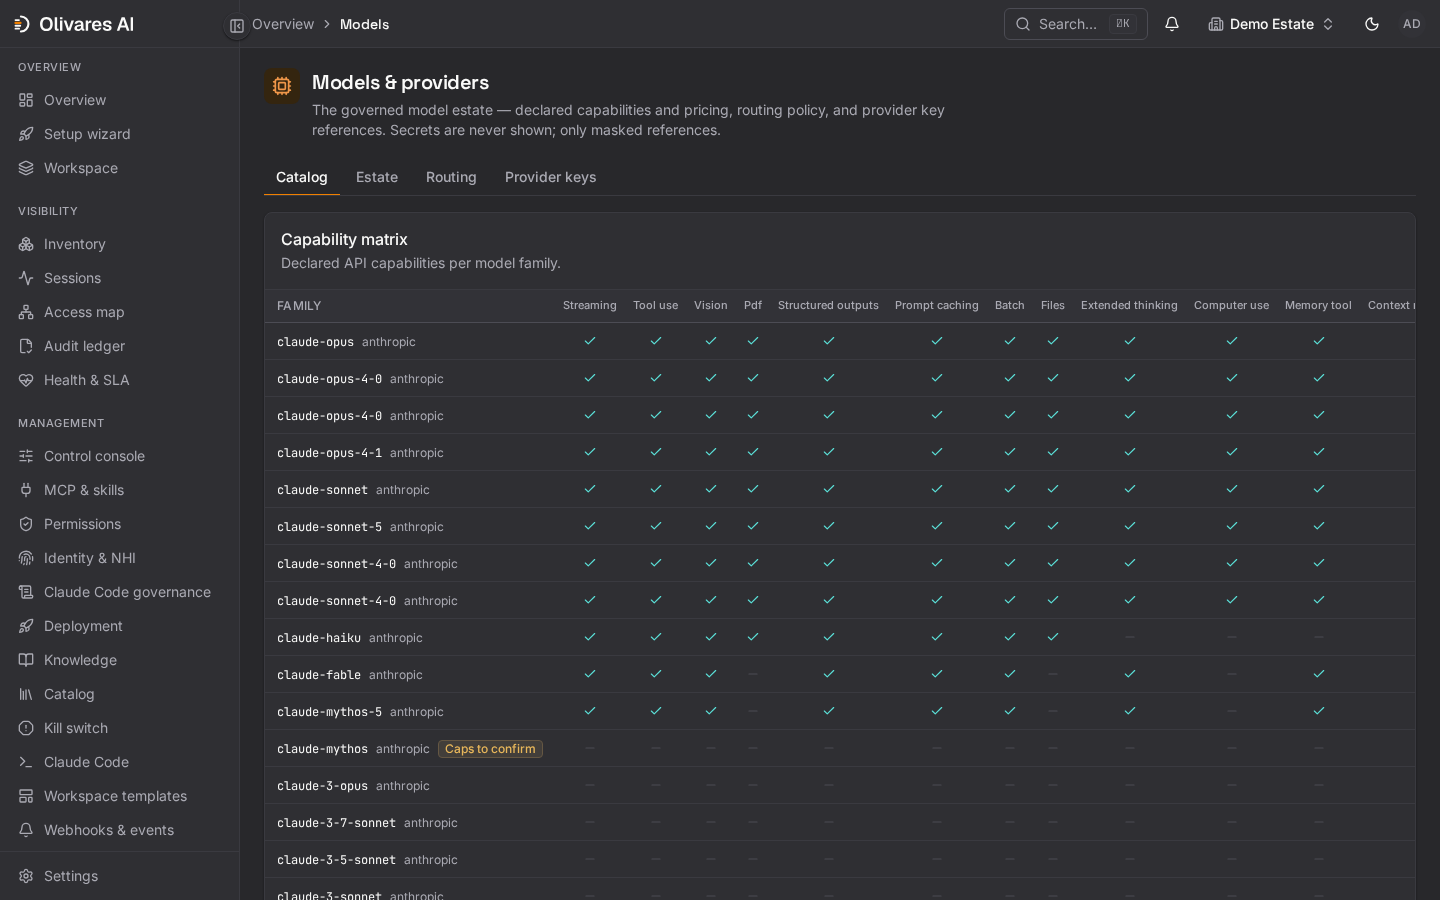This screenshot has width=1440, height=900.
Task: Open Kill switch via its power icon
Action: [26, 728]
